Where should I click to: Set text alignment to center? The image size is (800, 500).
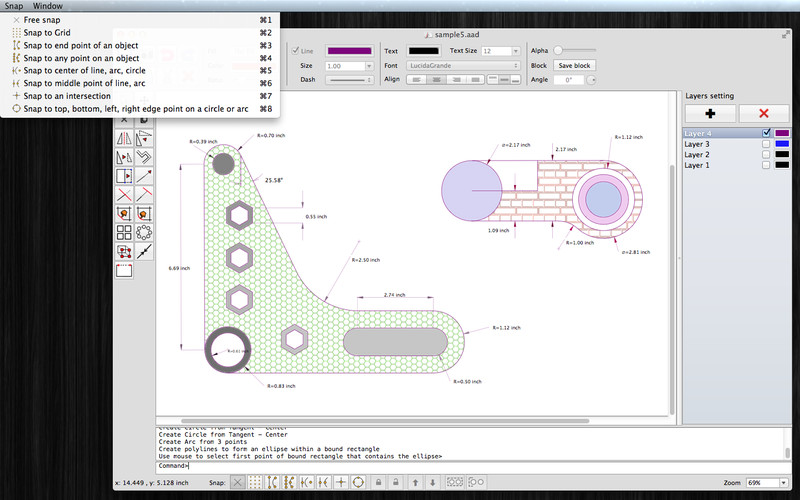coord(436,80)
